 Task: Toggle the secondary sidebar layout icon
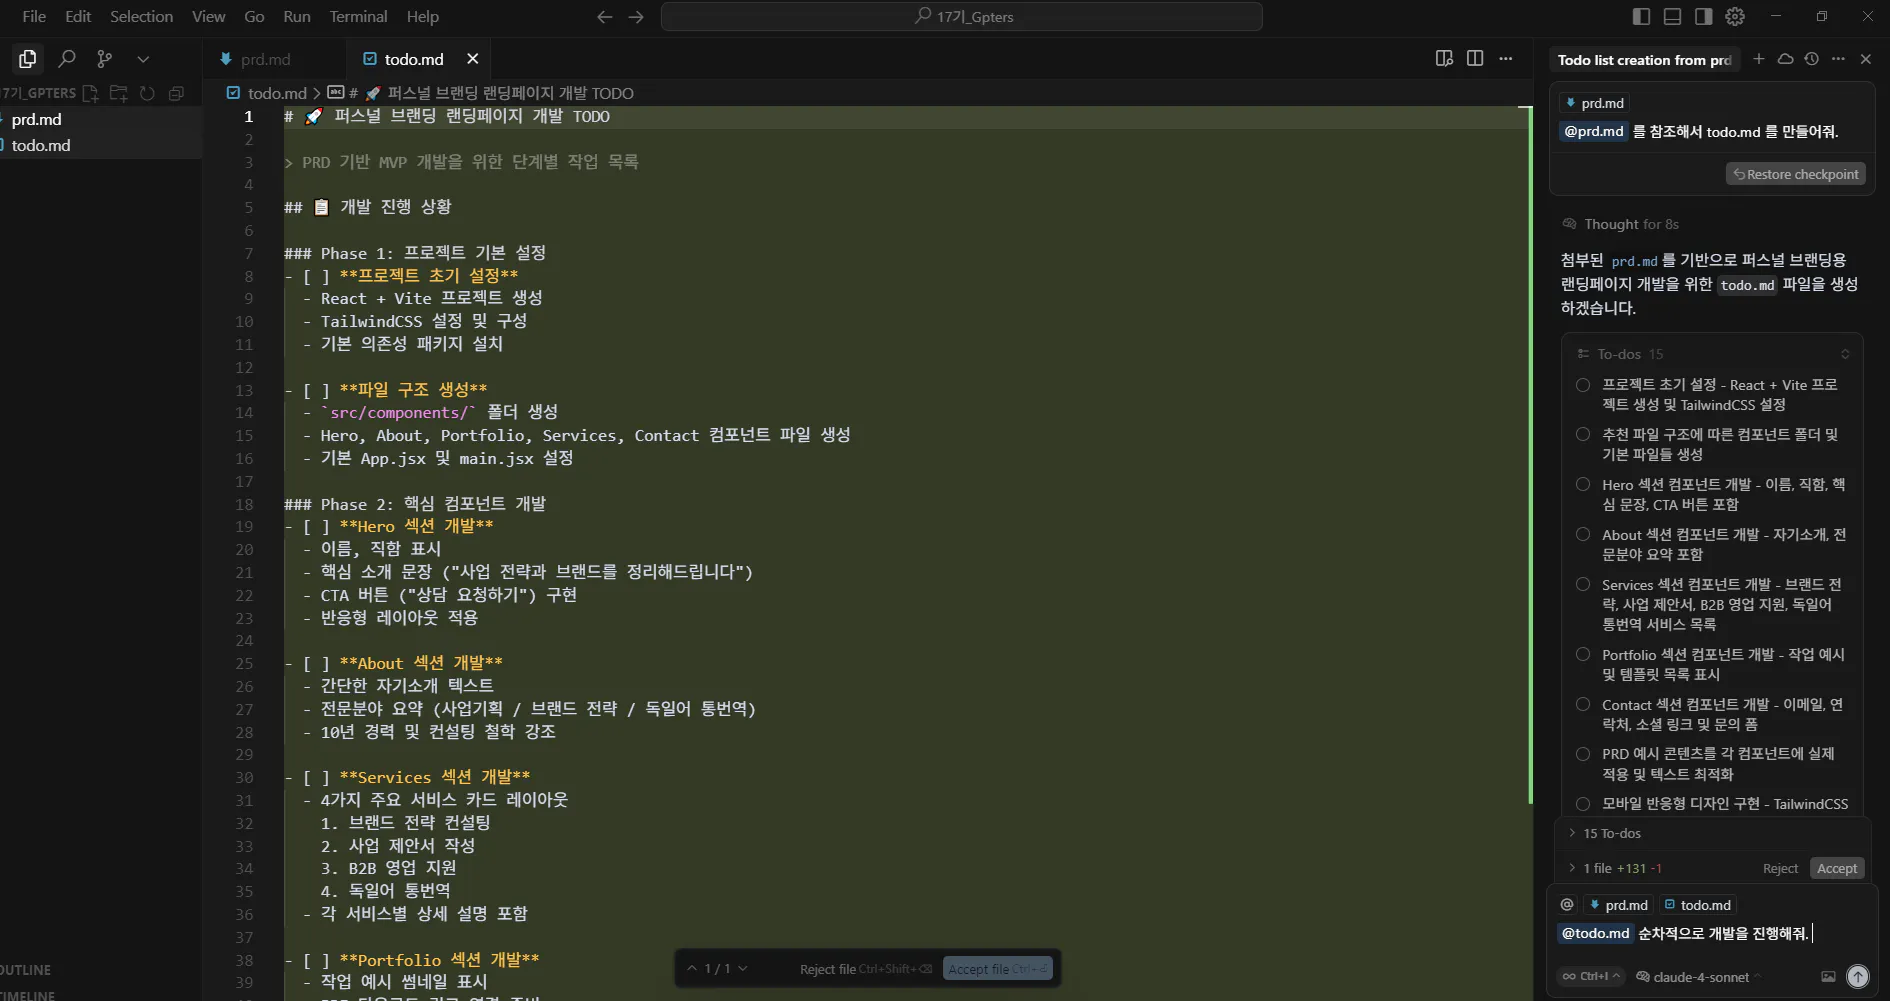click(1704, 17)
